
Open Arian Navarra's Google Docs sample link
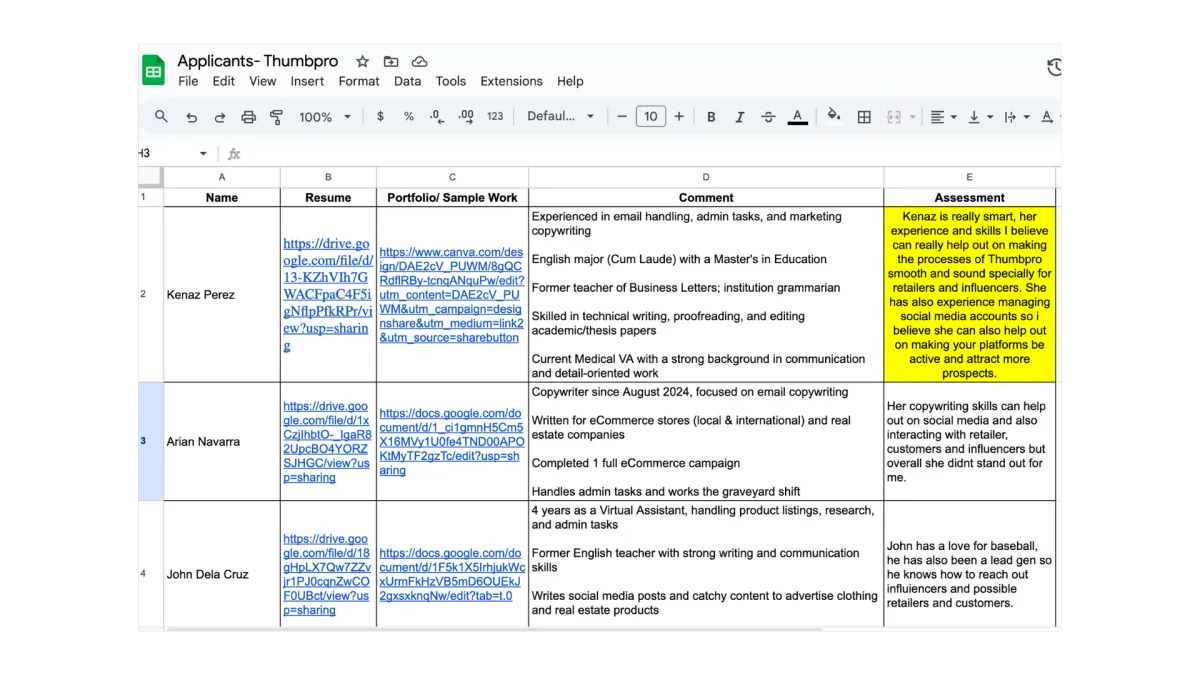[x=452, y=442]
